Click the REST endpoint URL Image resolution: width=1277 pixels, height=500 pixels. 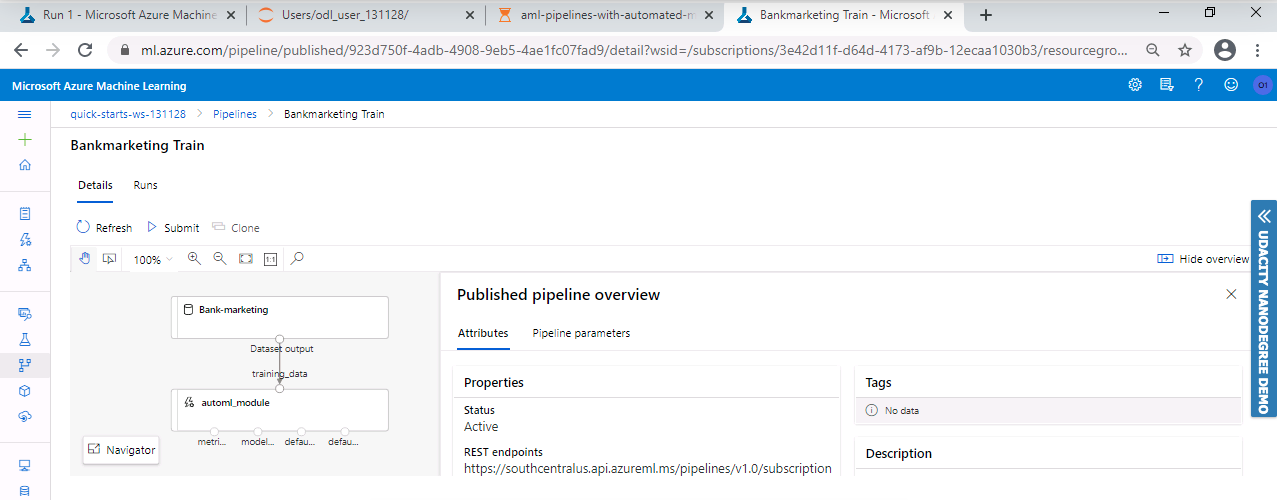pos(648,468)
